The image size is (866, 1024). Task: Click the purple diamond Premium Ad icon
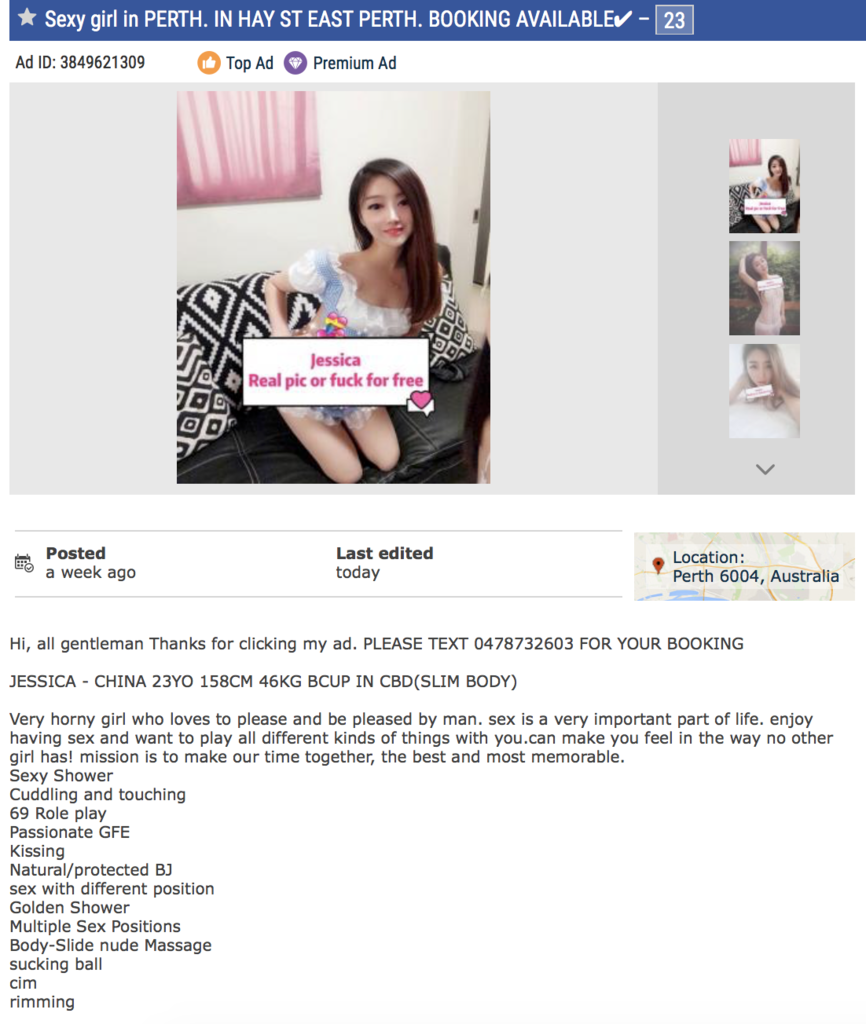click(295, 63)
